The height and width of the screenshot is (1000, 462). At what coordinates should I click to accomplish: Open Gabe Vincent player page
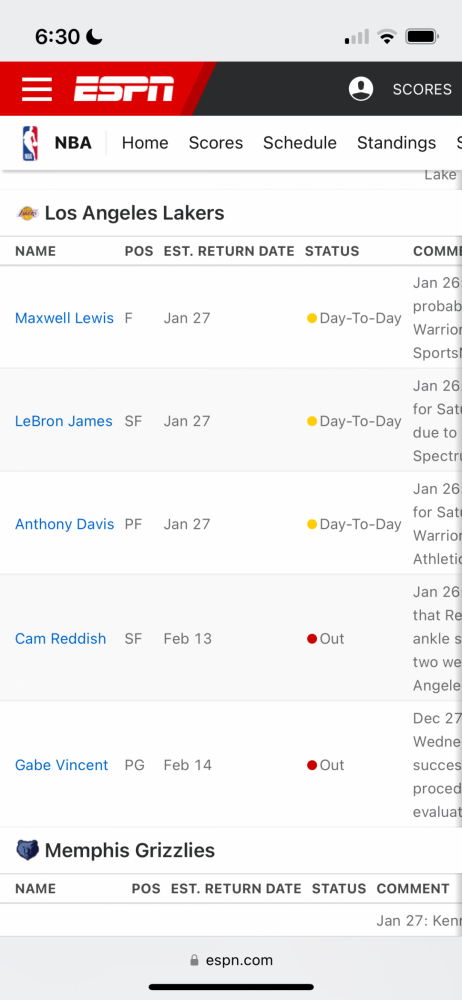pyautogui.click(x=62, y=765)
